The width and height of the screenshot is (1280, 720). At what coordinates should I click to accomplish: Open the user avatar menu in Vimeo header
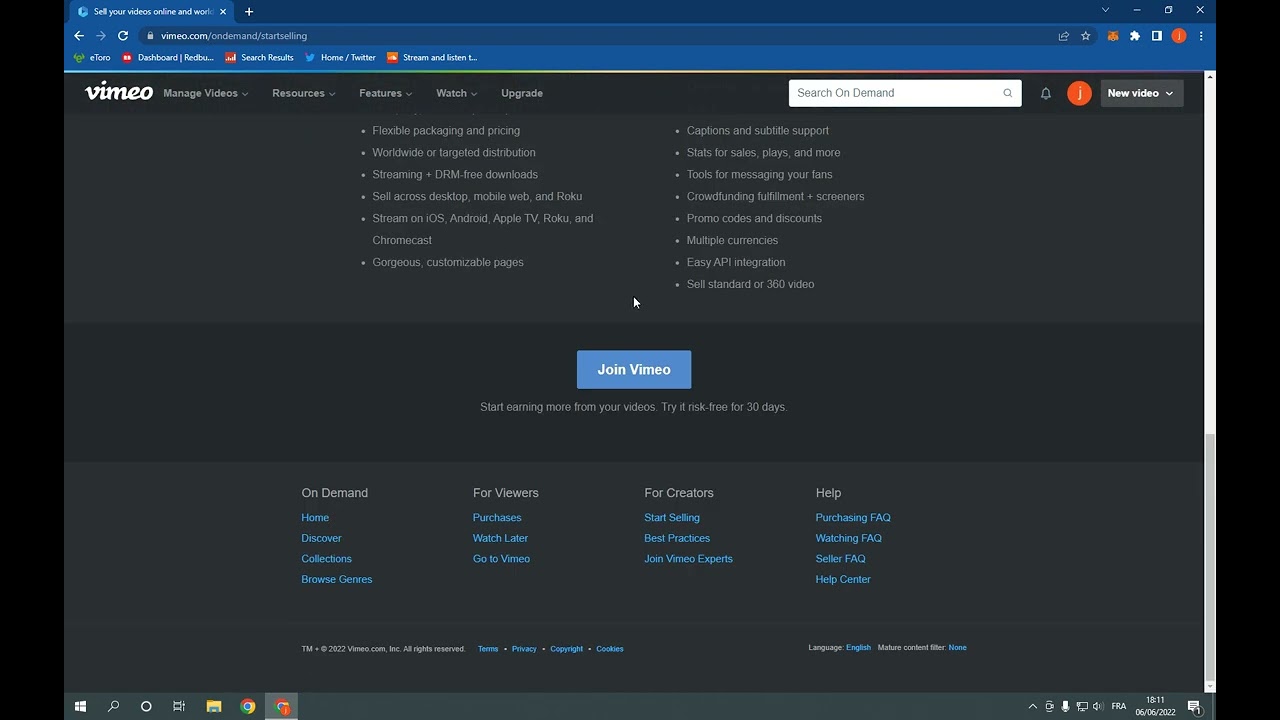click(x=1079, y=93)
